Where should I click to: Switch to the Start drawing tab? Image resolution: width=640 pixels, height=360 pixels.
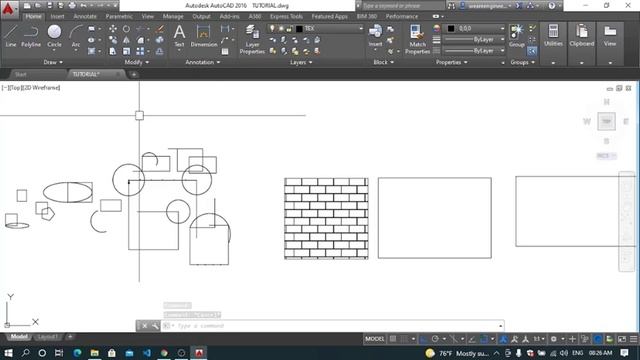click(x=20, y=74)
